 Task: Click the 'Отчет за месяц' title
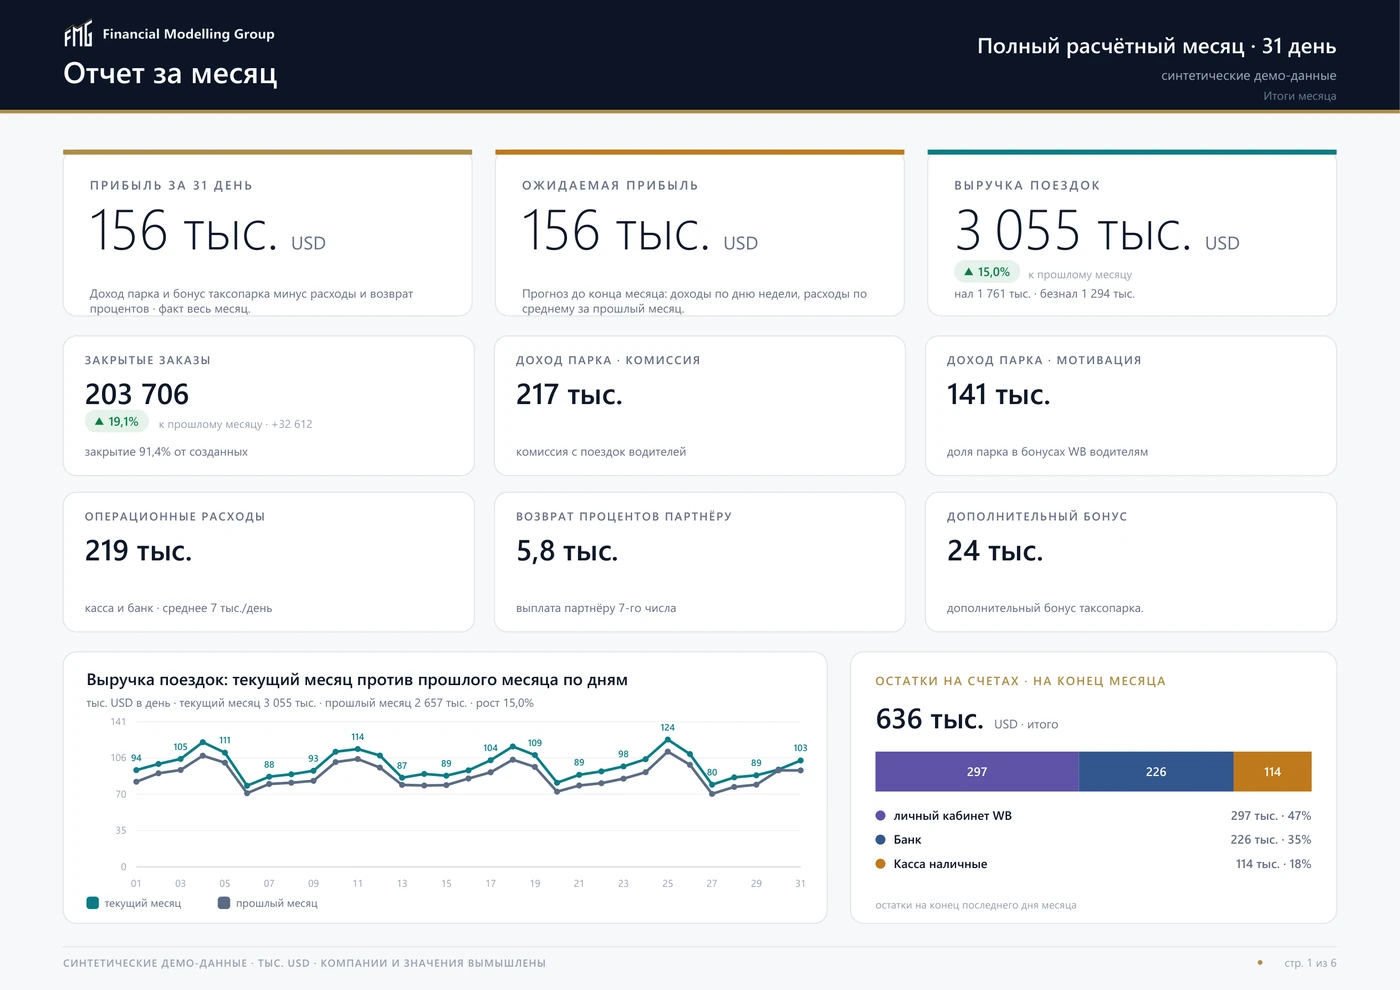click(170, 74)
